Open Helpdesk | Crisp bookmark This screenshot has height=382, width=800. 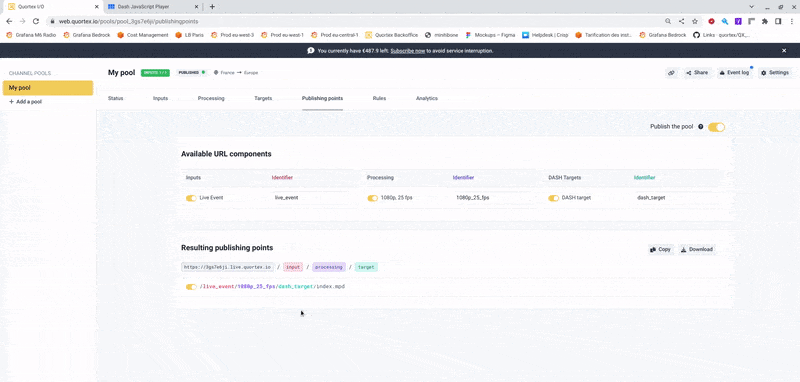[545, 35]
